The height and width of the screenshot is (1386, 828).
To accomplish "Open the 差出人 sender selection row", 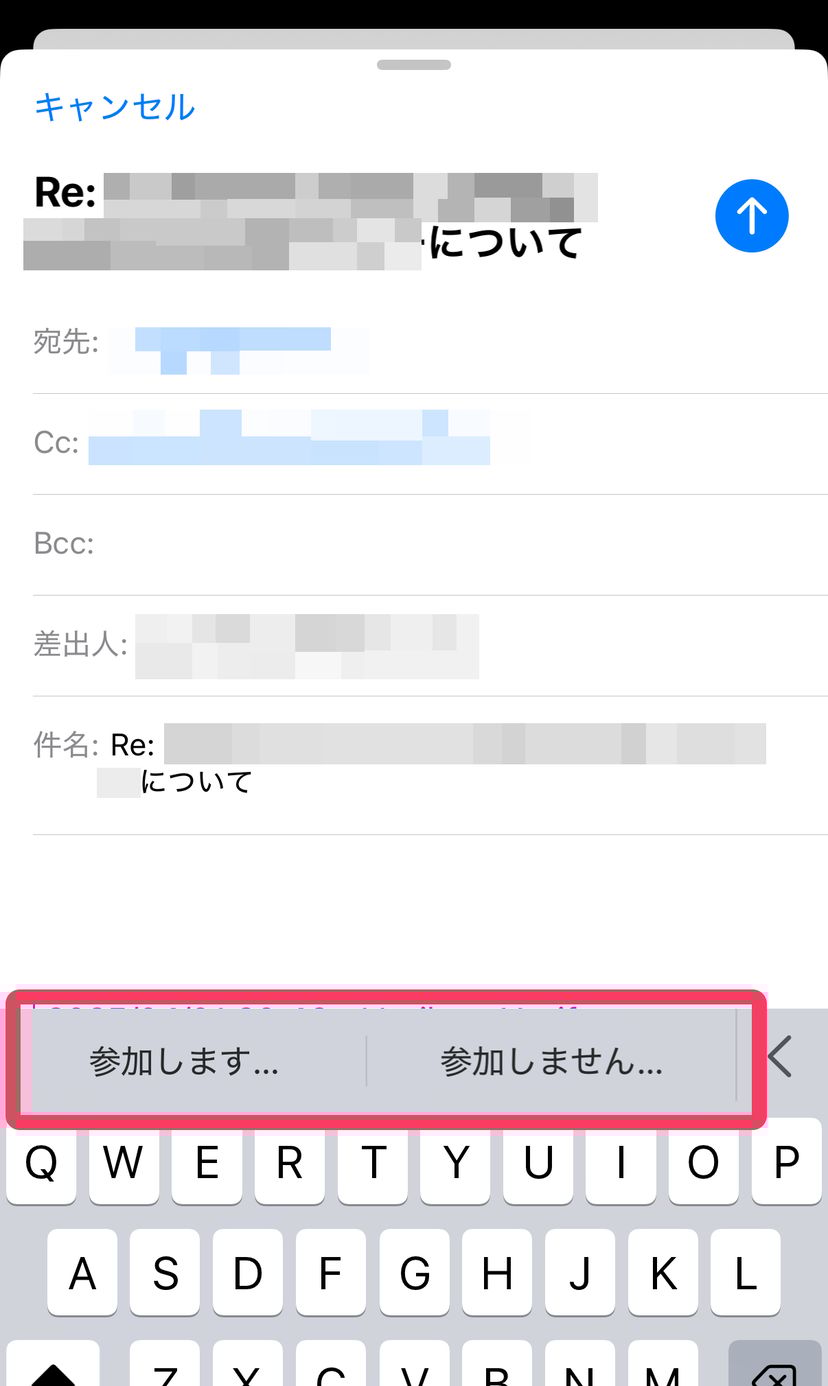I will point(430,646).
